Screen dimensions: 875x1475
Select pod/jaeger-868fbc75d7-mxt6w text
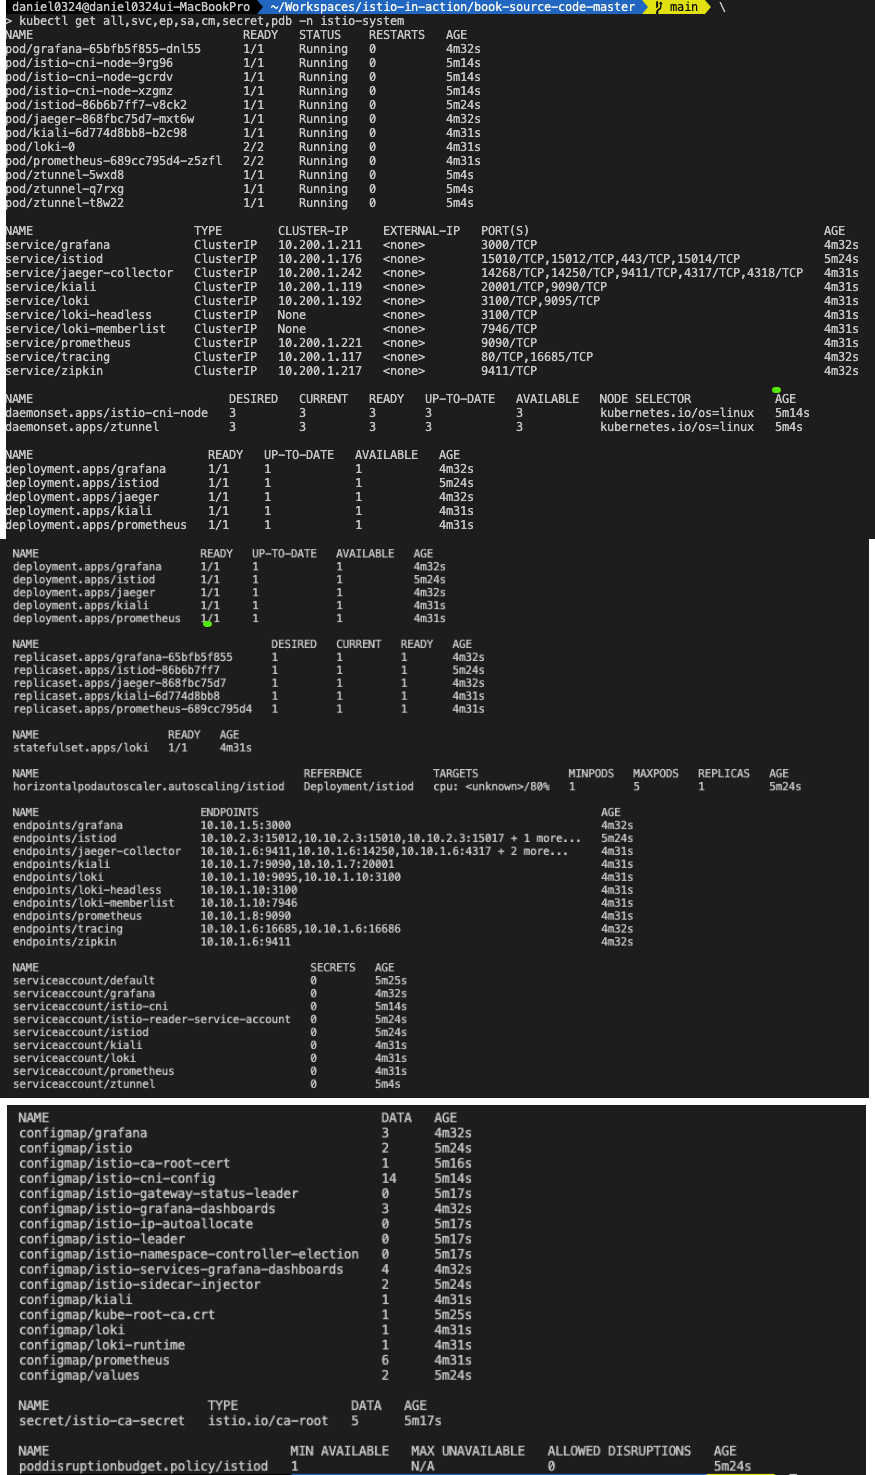(x=100, y=118)
